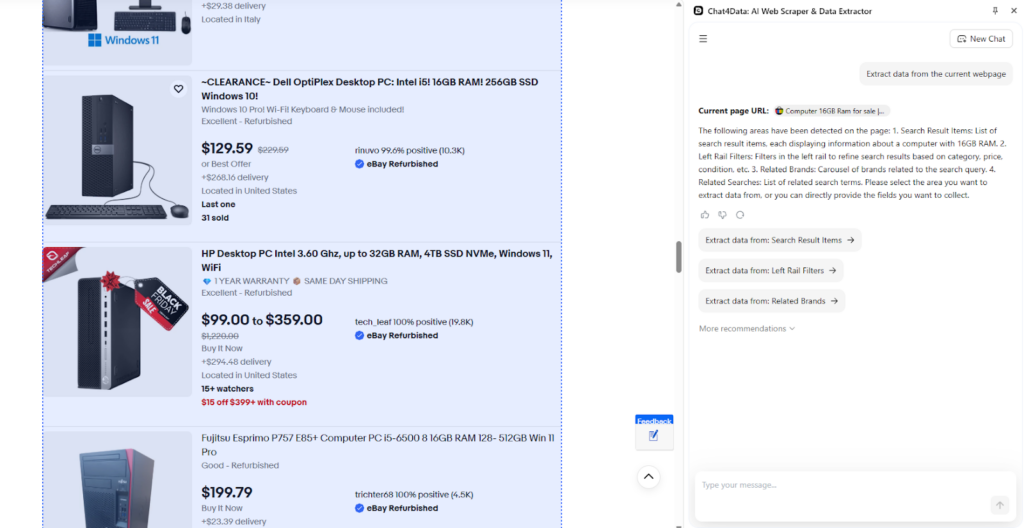Viewport: 1024px width, 528px height.
Task: Click the scroll to top arrow button
Action: 648,476
